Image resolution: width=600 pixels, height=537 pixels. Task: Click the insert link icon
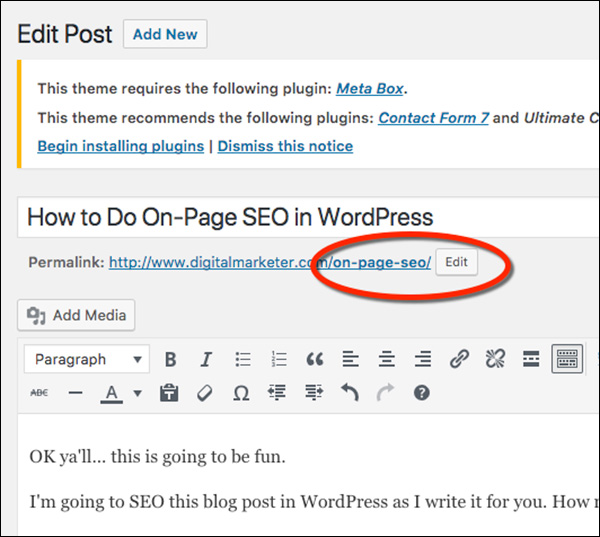click(459, 359)
